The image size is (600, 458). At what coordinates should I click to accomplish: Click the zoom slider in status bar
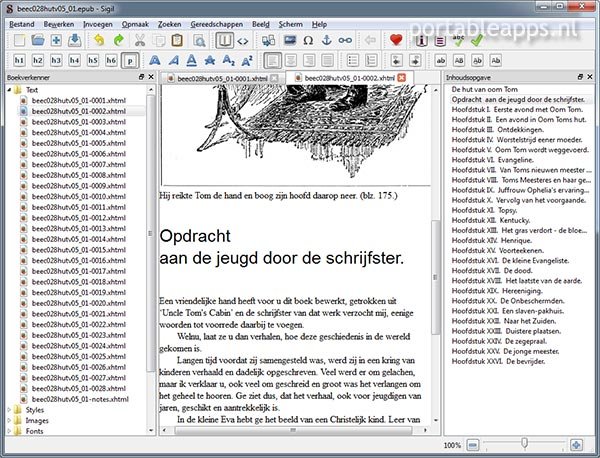point(520,444)
